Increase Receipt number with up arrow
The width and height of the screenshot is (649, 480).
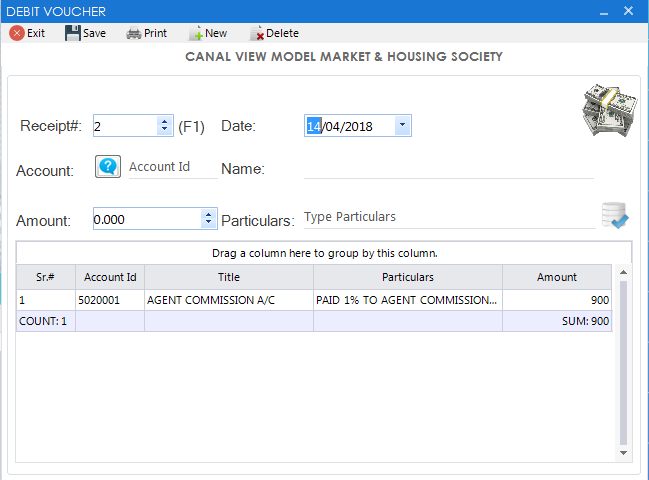tap(164, 121)
